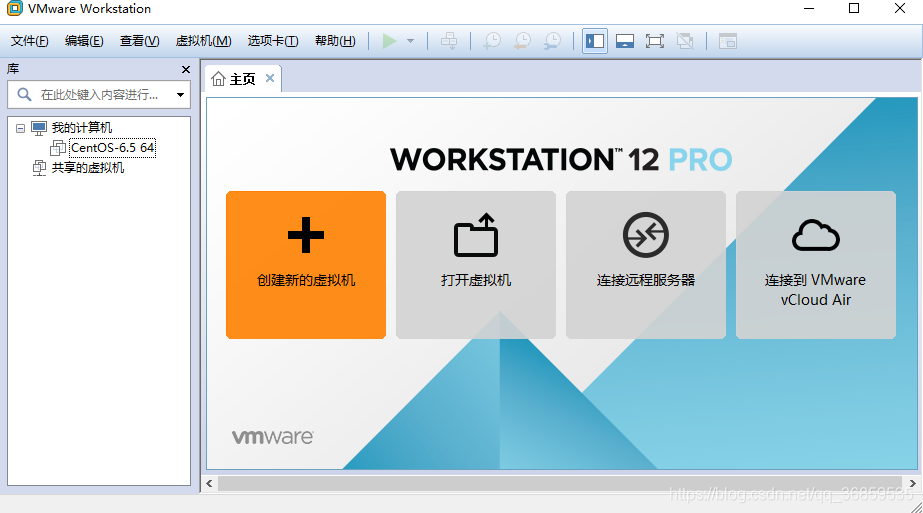The width and height of the screenshot is (923, 513).
Task: Open the 编辑(E) menu
Action: pyautogui.click(x=84, y=41)
